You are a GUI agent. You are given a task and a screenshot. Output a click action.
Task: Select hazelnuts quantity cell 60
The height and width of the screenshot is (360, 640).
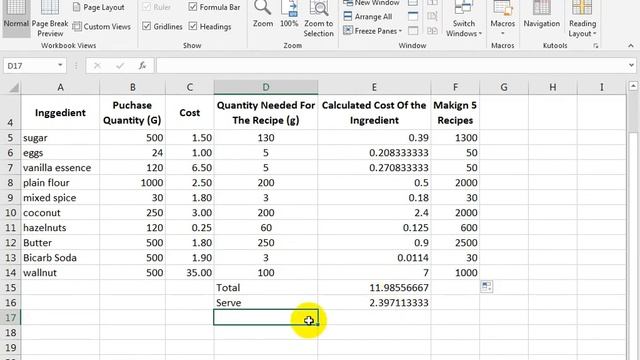pyautogui.click(x=266, y=228)
